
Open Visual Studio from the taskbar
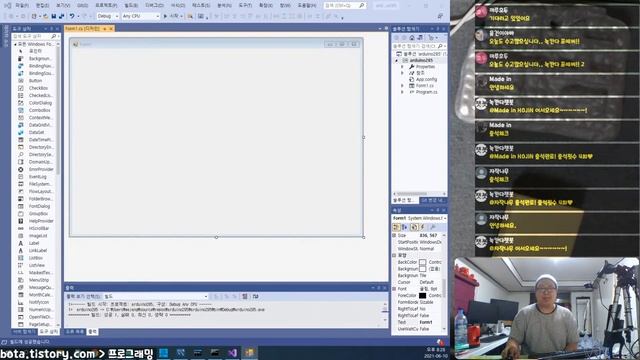point(233,353)
